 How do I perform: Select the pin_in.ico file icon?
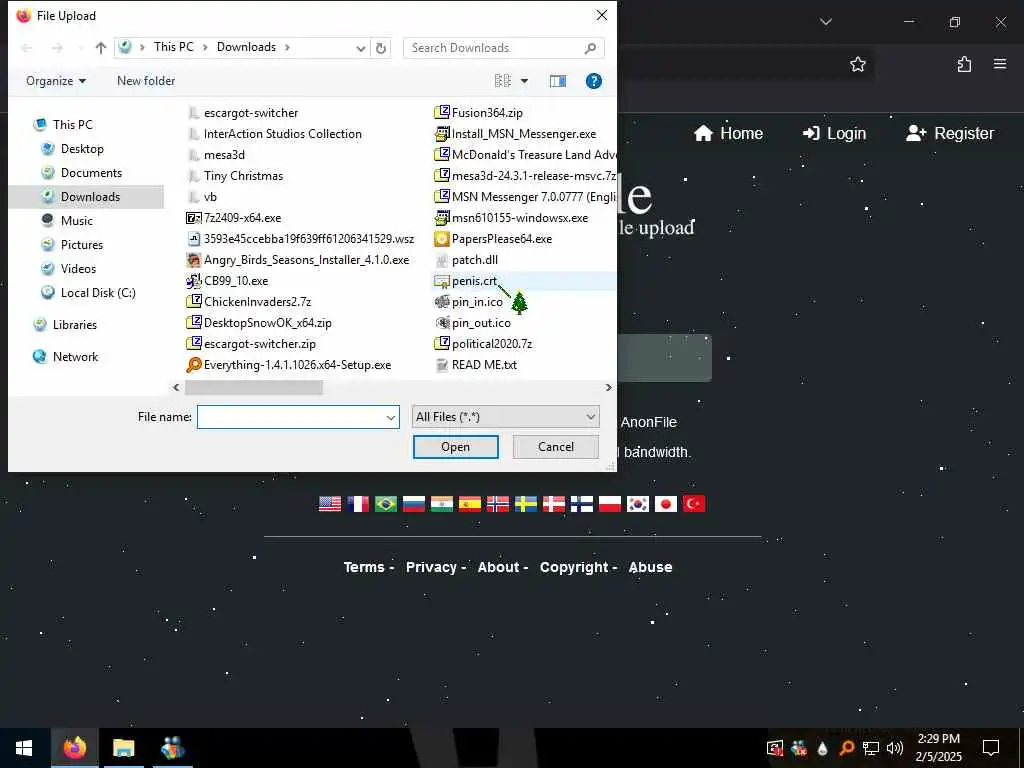pos(442,302)
